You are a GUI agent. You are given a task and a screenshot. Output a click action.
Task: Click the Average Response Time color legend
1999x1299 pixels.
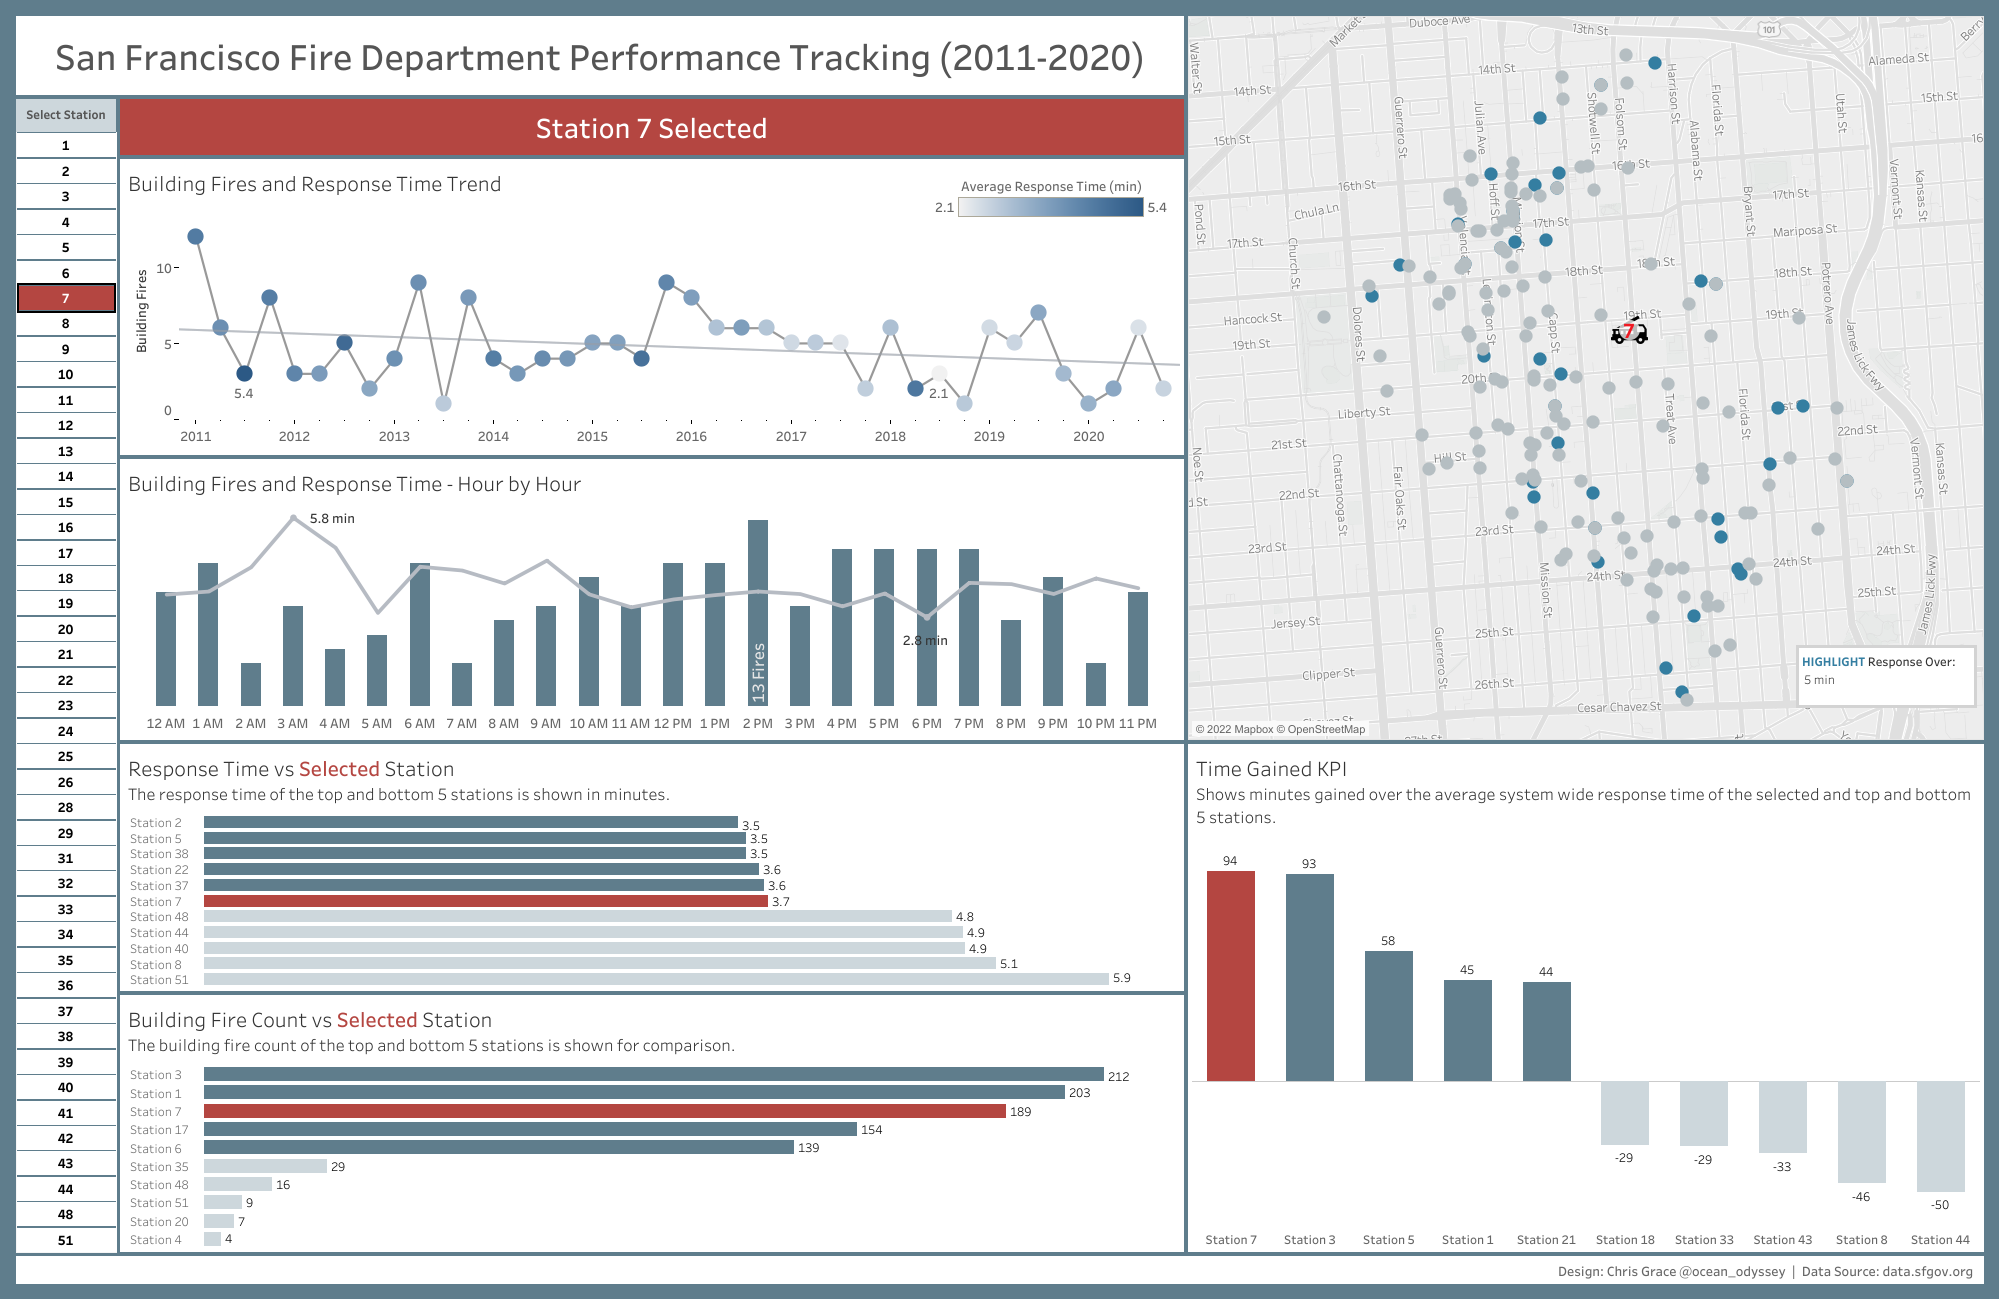[1050, 207]
